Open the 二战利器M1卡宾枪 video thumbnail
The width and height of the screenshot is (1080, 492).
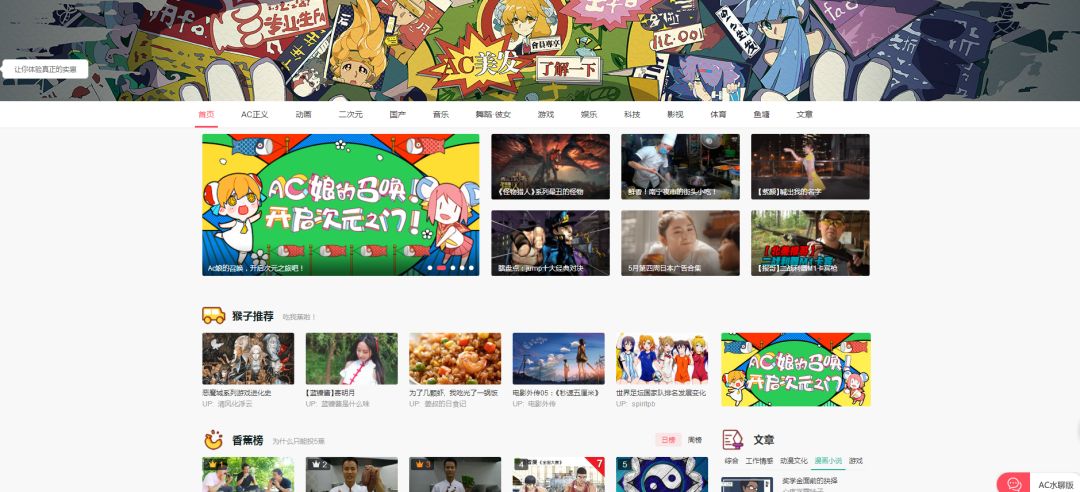(x=810, y=243)
